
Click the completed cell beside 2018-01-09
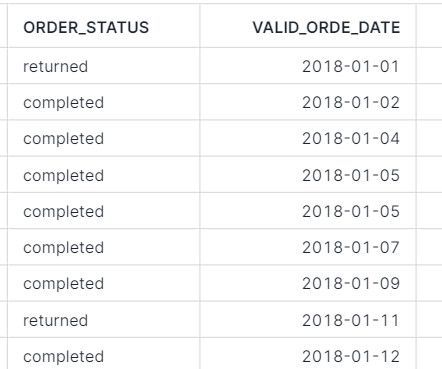104,283
